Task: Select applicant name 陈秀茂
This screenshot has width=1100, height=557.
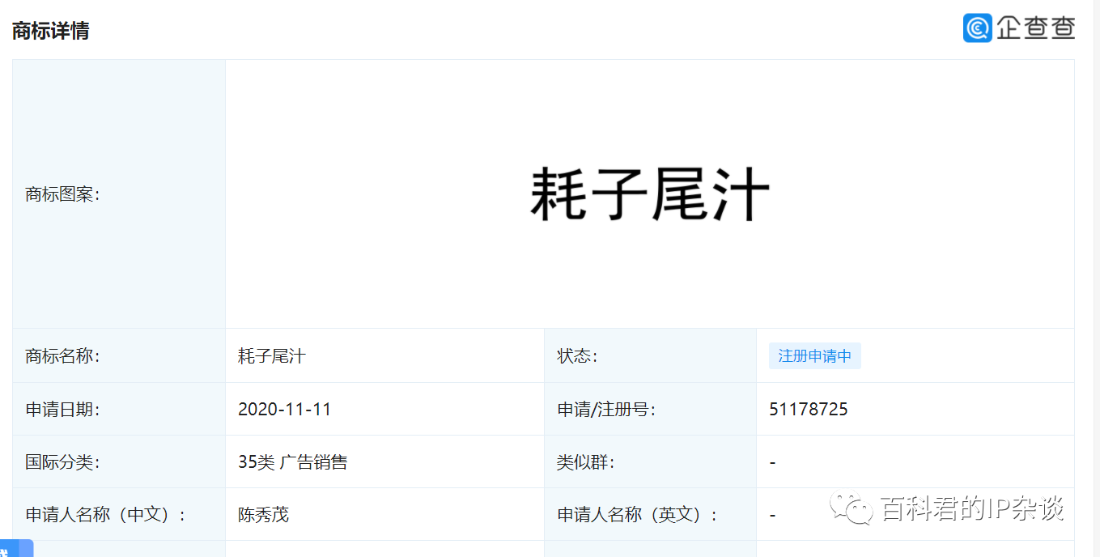Action: point(263,515)
